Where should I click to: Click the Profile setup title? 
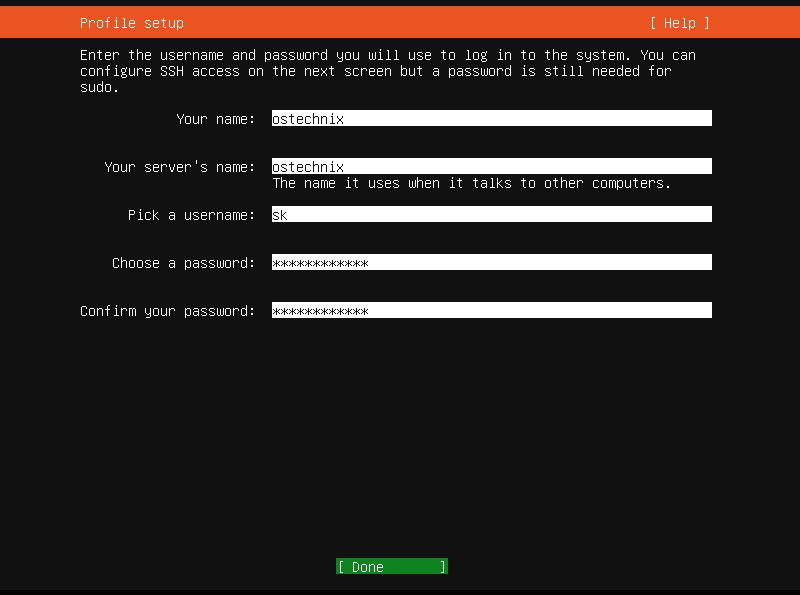point(131,22)
